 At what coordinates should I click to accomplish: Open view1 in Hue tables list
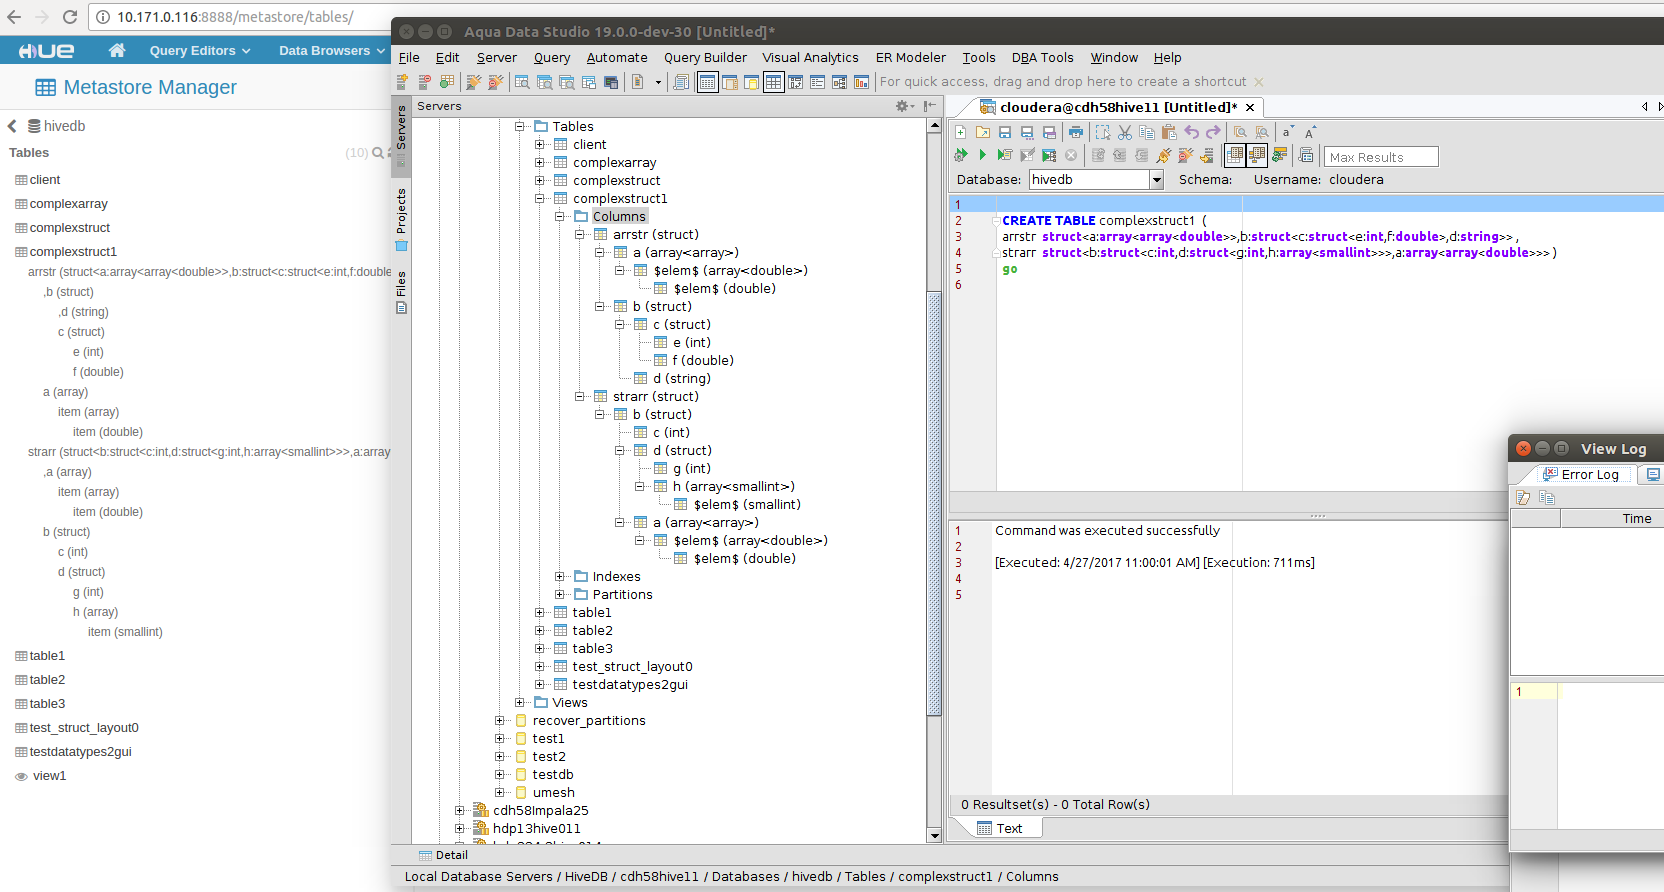[x=49, y=776]
